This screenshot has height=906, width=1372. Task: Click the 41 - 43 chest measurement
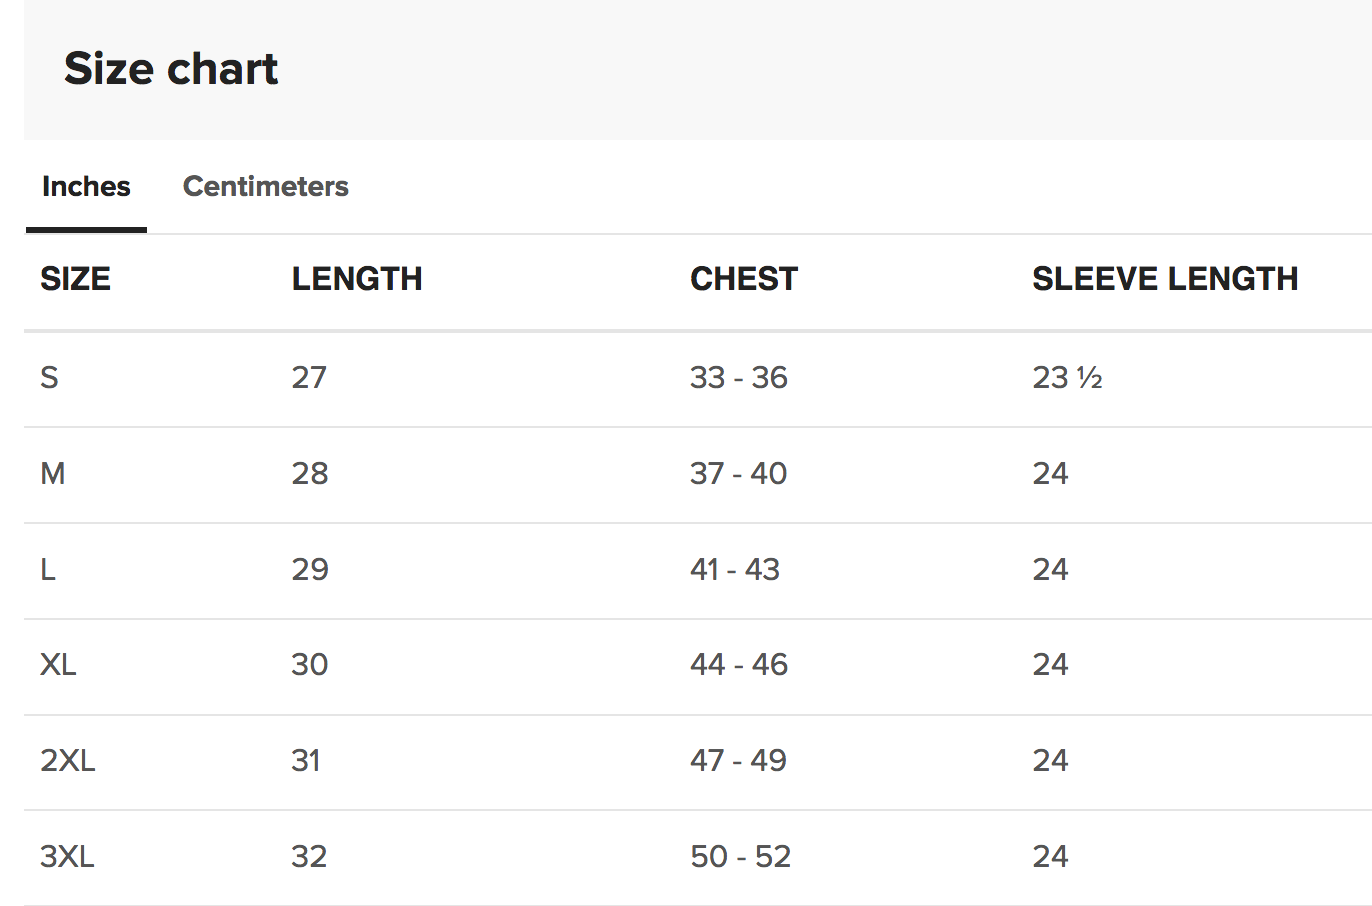[x=735, y=570]
